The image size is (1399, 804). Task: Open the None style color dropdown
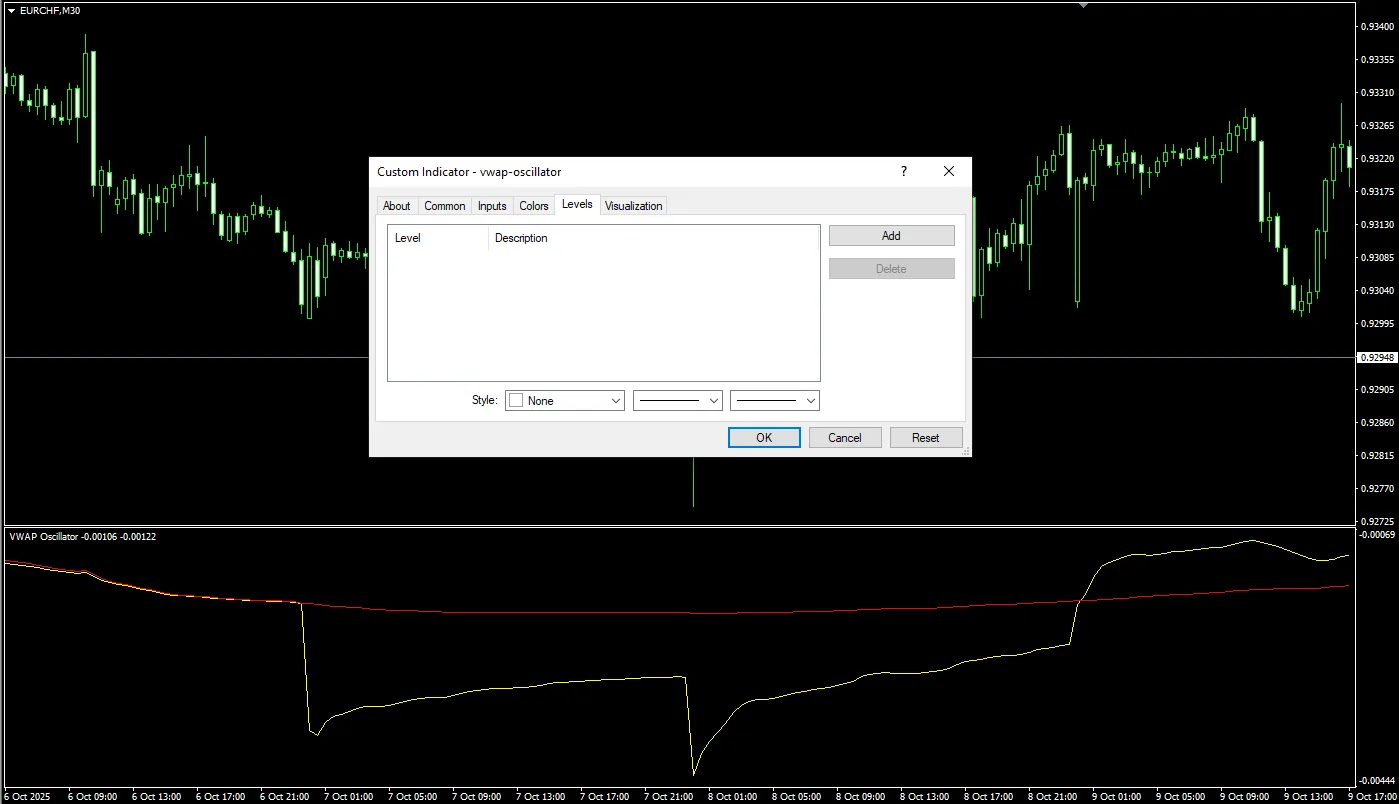(618, 400)
